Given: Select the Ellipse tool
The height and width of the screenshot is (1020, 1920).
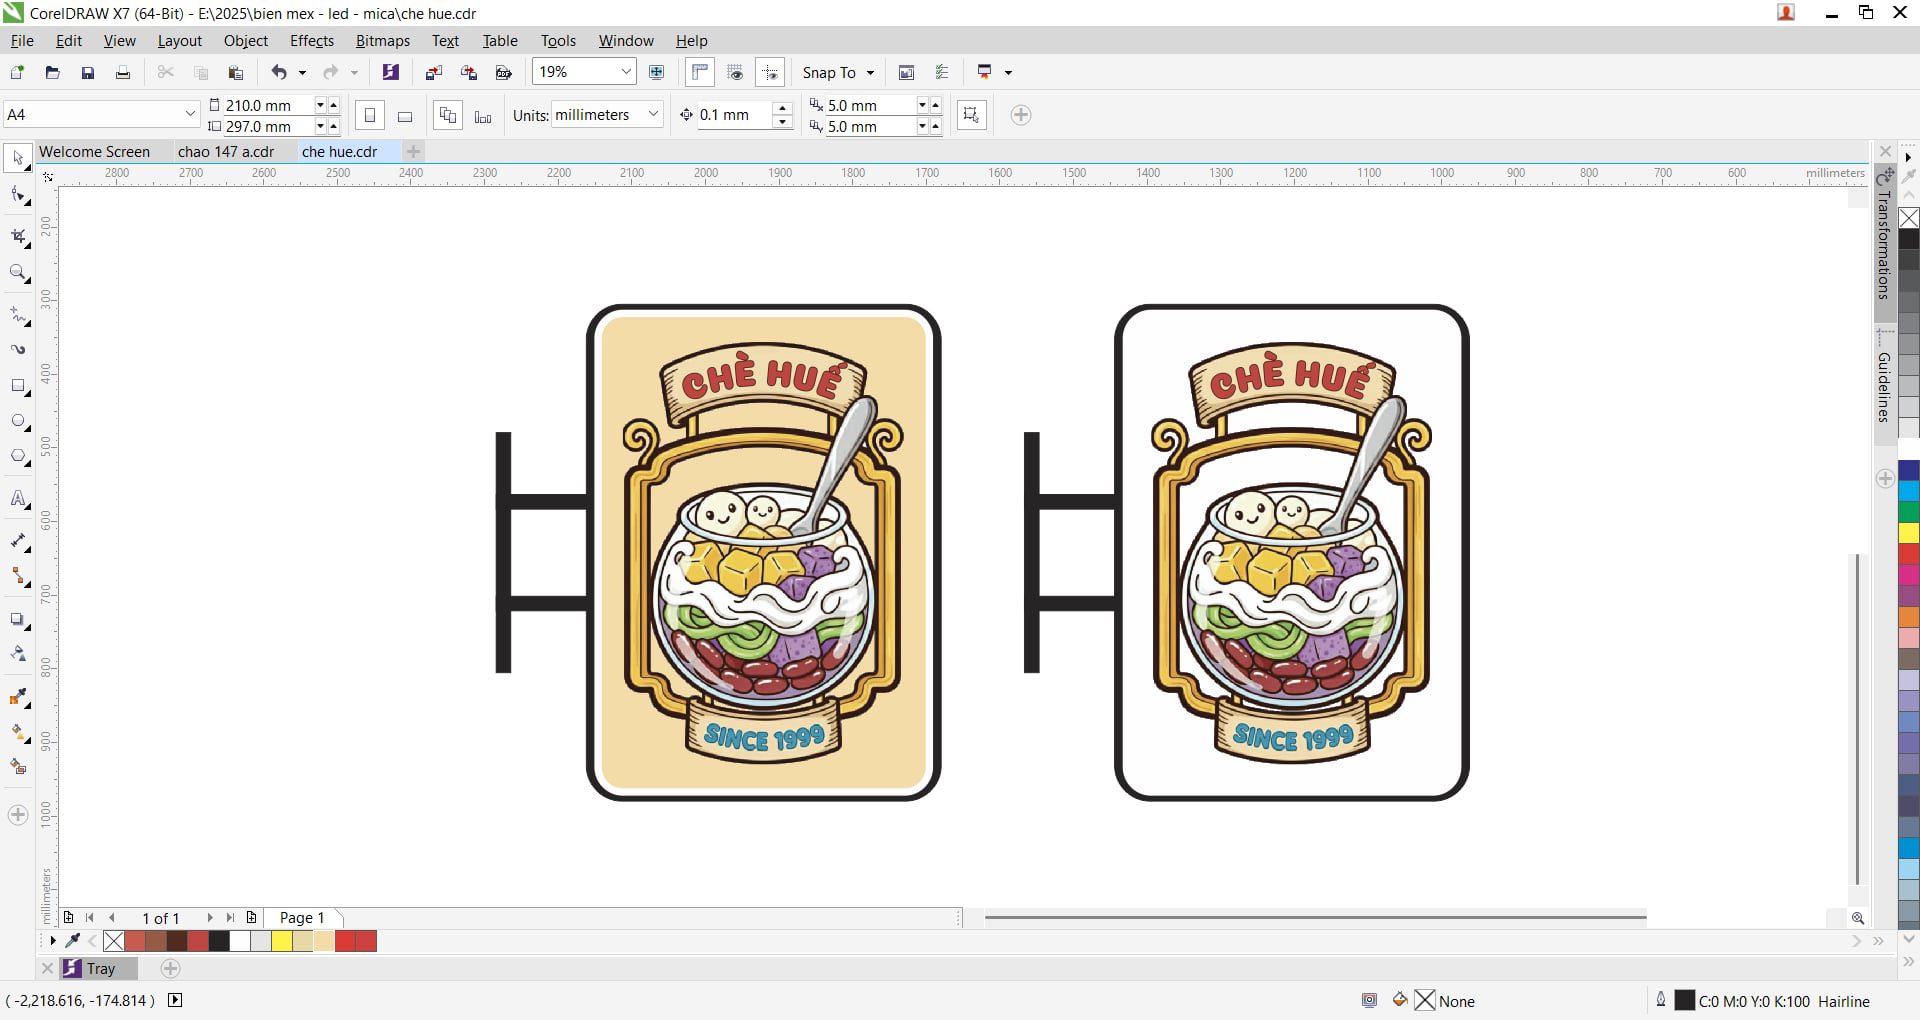Looking at the screenshot, I should [x=18, y=421].
